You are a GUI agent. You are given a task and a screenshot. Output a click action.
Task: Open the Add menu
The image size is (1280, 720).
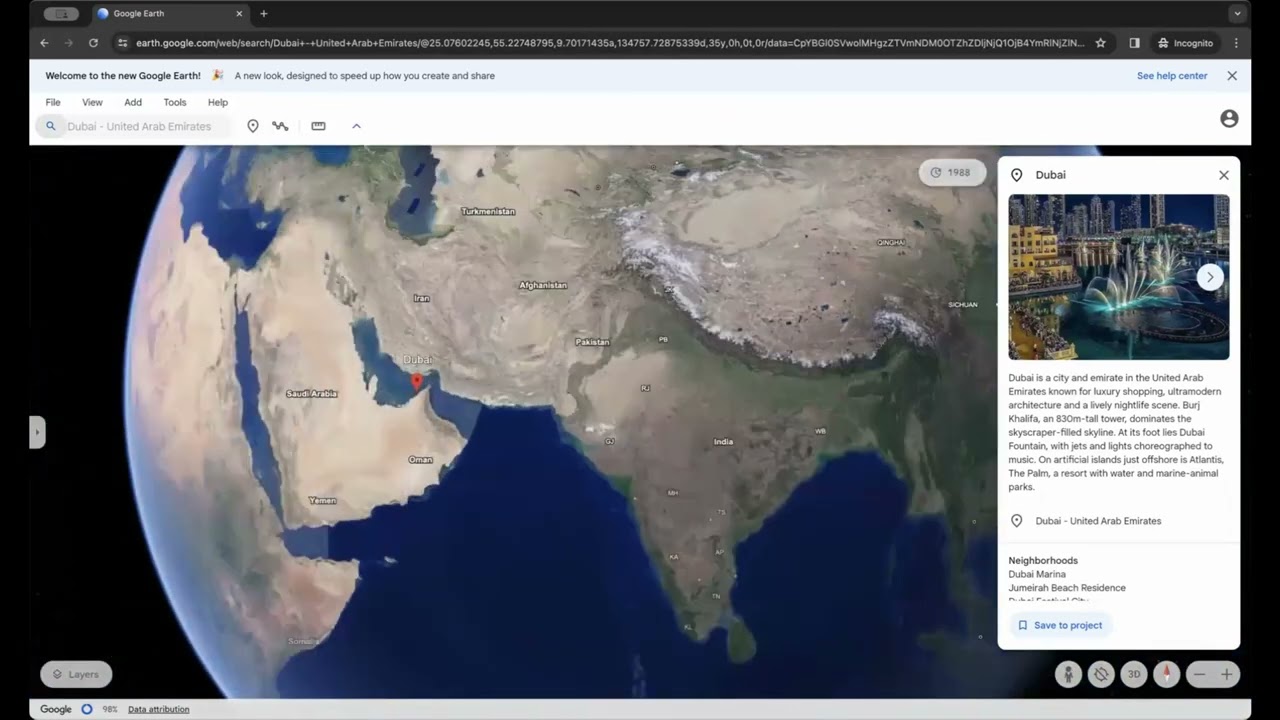point(133,102)
